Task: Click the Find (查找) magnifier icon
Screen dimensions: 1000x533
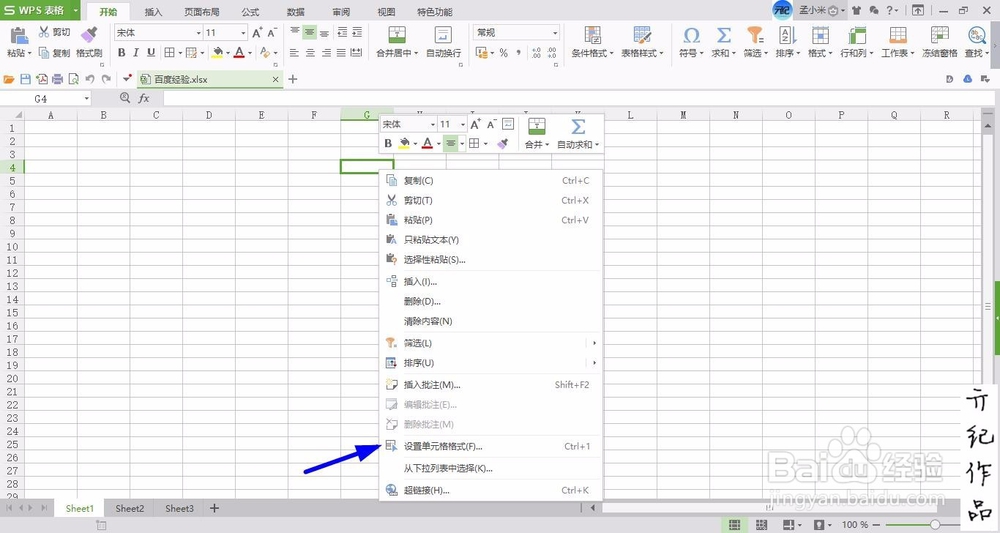Action: [x=976, y=34]
